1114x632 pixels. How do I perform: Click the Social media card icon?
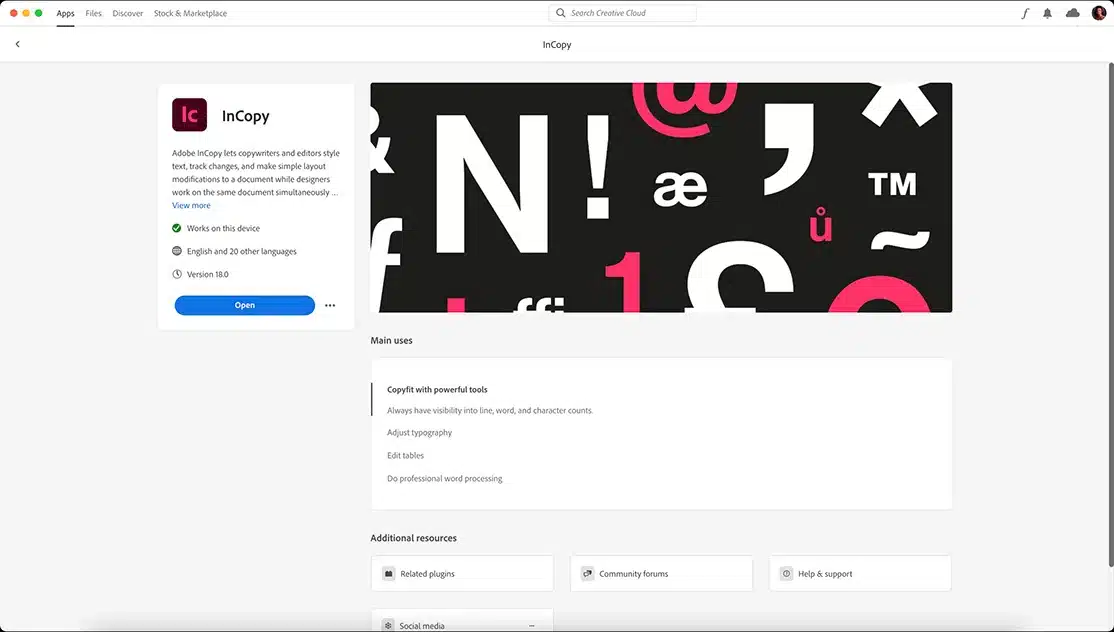click(x=388, y=626)
